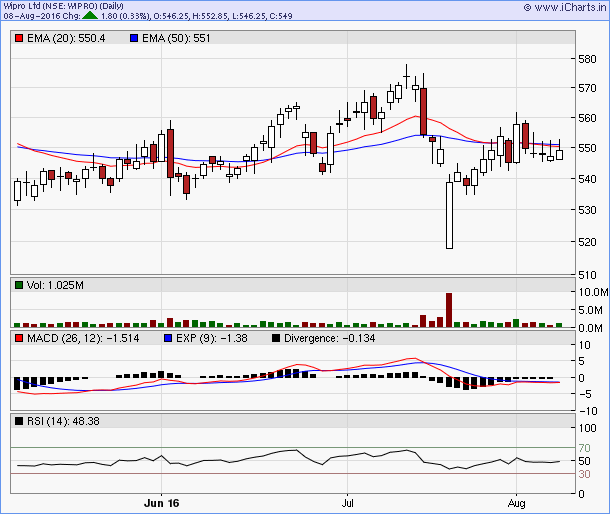Click the 570 price axis label

(587, 88)
